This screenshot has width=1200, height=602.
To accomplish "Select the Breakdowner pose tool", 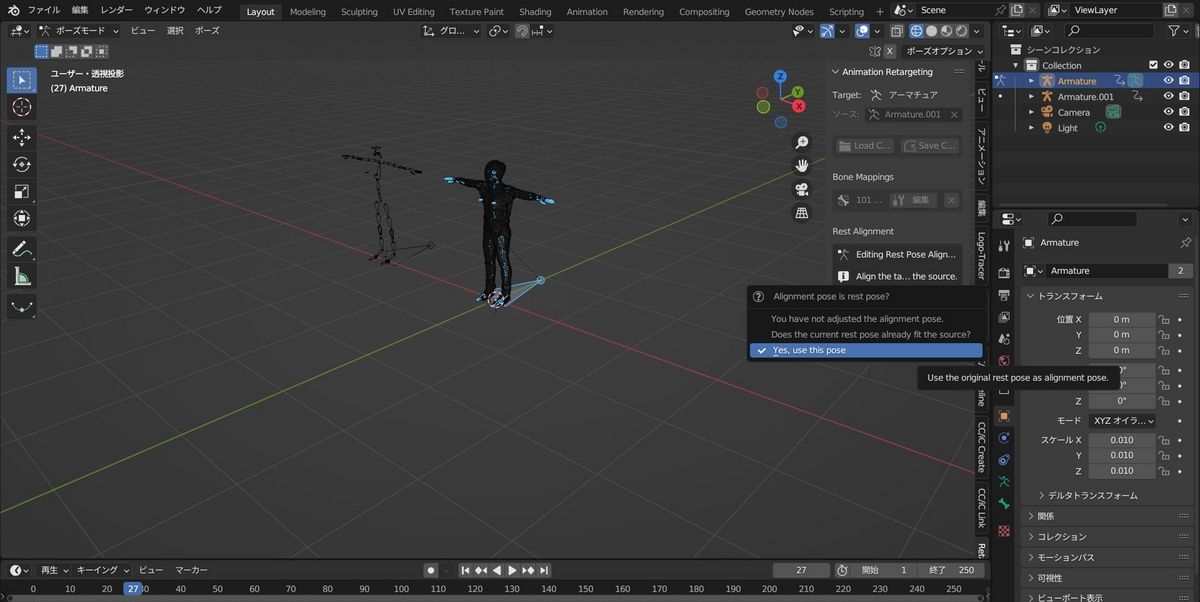I will 22,307.
